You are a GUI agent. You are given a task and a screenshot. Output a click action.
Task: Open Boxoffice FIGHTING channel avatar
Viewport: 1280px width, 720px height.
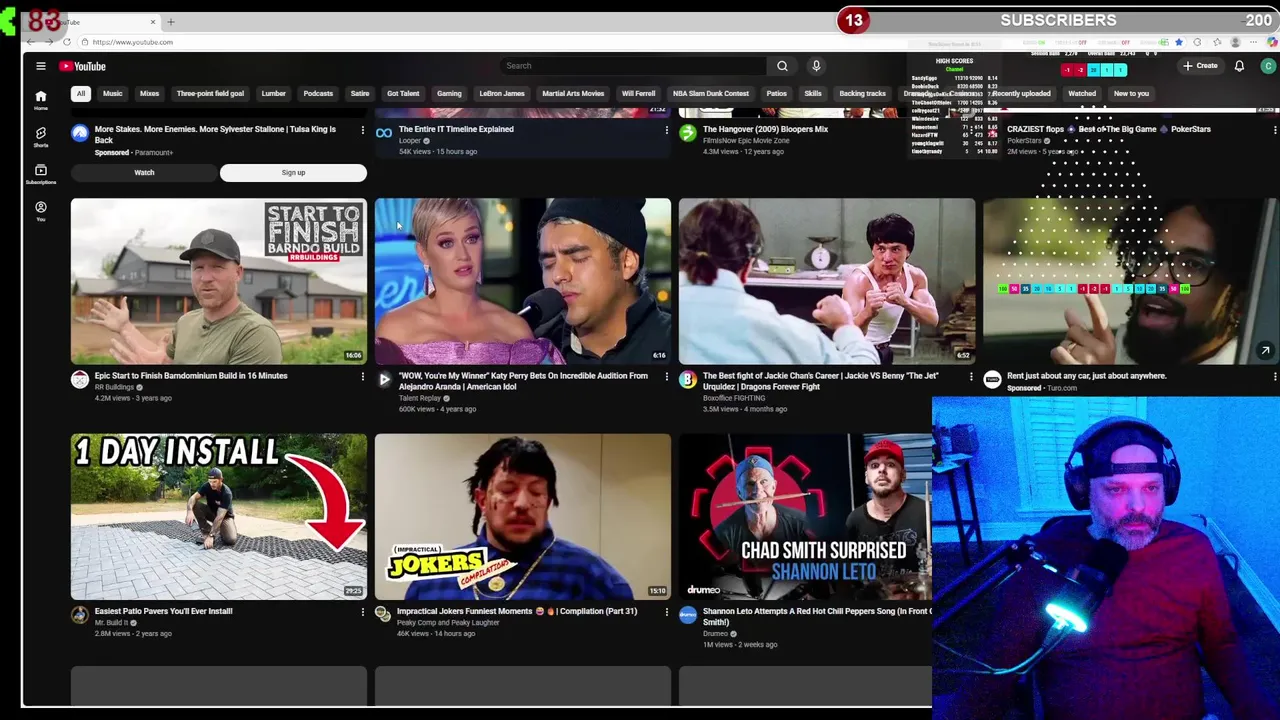coord(688,380)
